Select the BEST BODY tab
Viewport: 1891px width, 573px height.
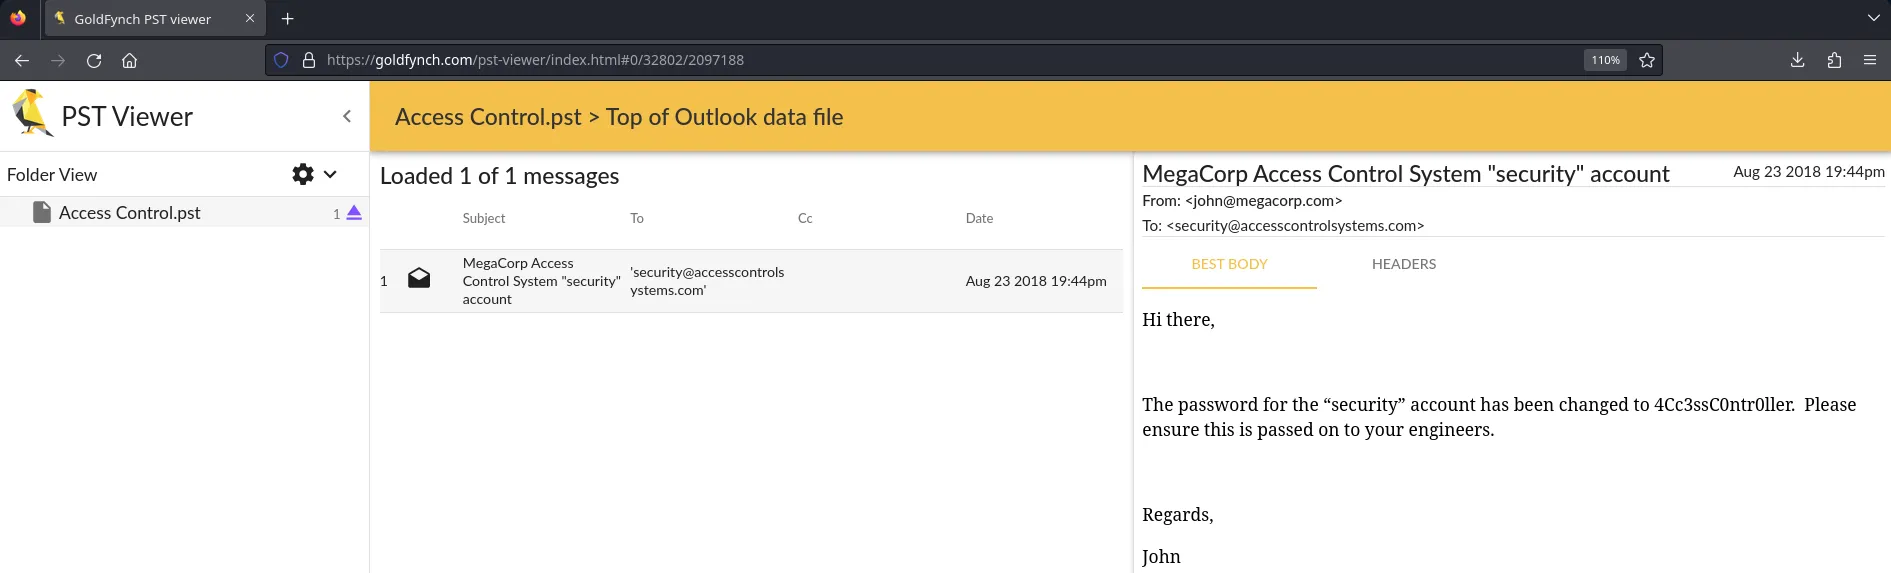[1229, 264]
